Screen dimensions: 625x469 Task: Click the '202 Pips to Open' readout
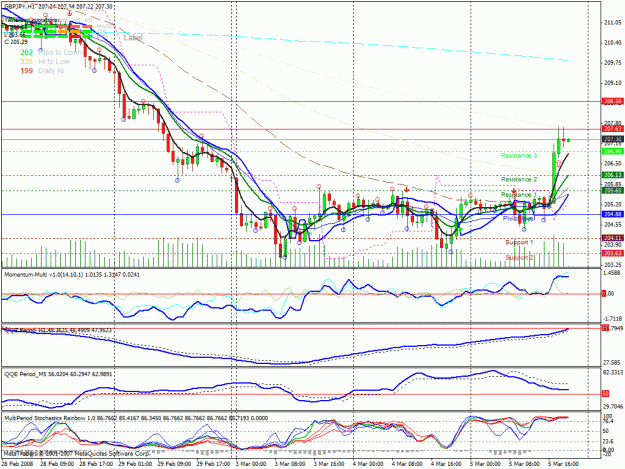[x=51, y=52]
